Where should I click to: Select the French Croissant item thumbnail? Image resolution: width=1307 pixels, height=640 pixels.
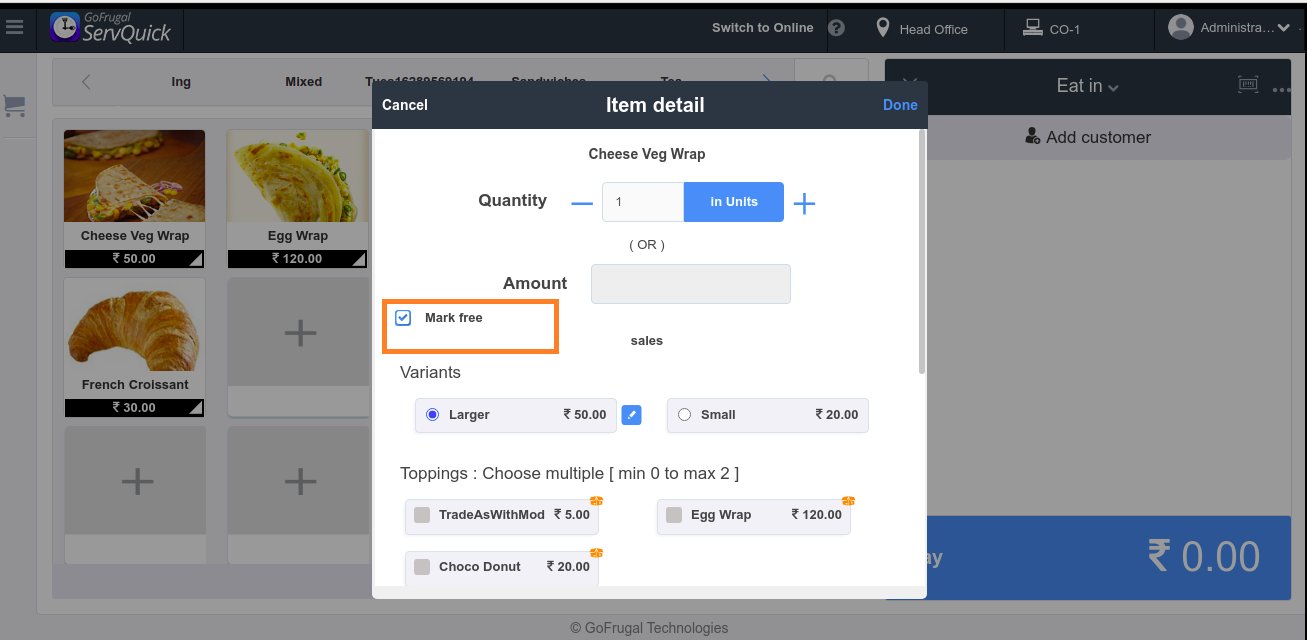coord(134,325)
